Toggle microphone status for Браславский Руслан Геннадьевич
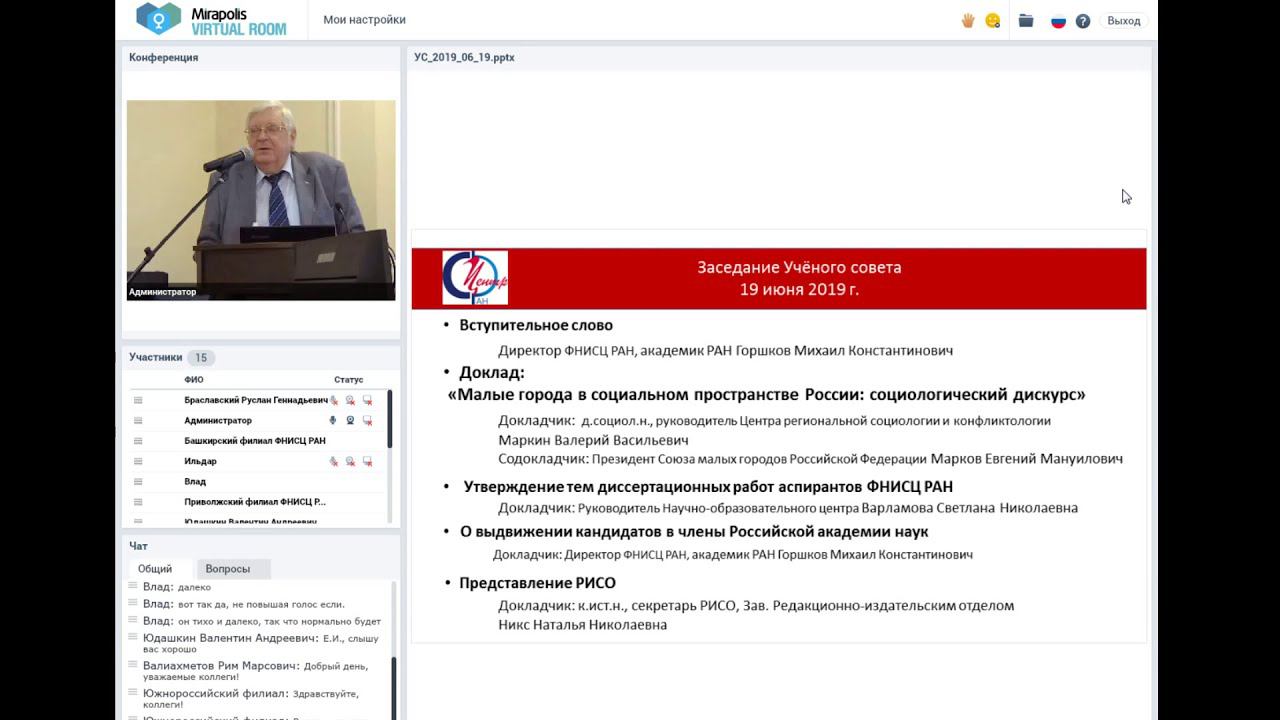This screenshot has height=720, width=1280. [334, 400]
